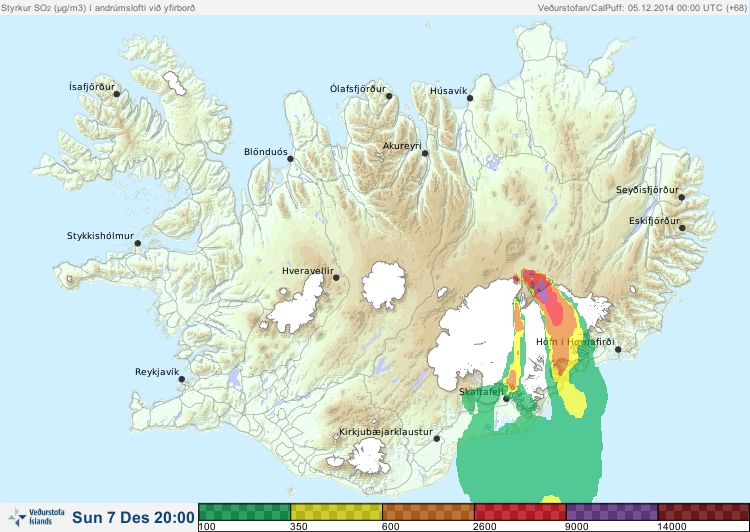
Task: Click the yellow 350 legend swatch
Action: point(336,512)
